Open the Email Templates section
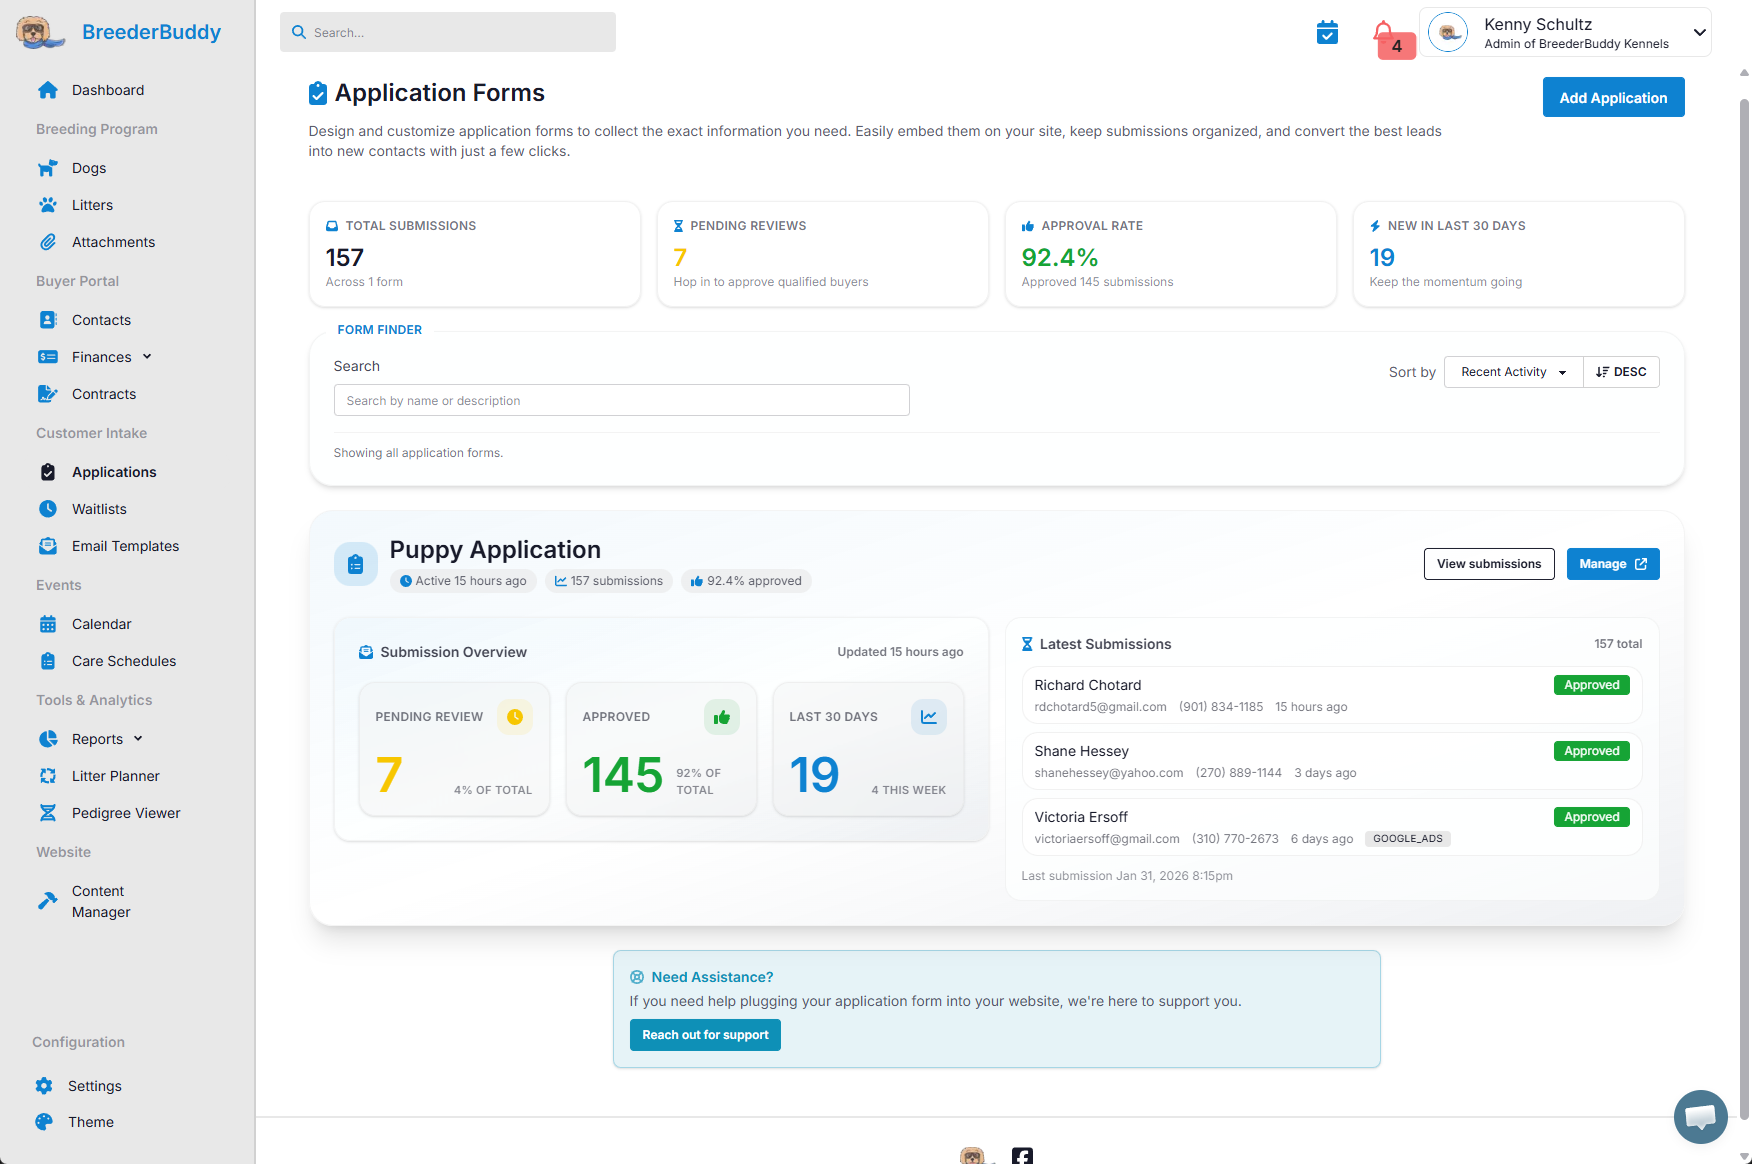This screenshot has height=1164, width=1752. tap(125, 546)
